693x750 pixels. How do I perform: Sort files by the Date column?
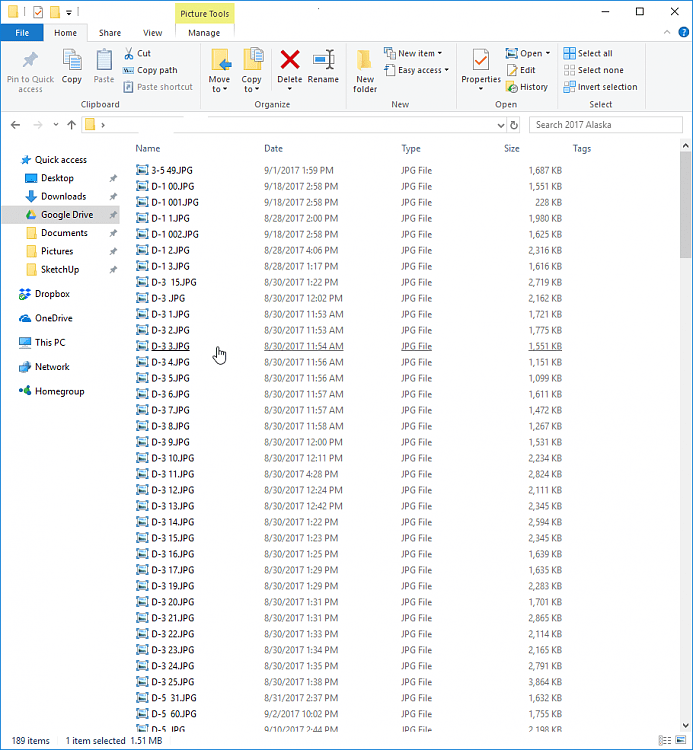[x=274, y=148]
